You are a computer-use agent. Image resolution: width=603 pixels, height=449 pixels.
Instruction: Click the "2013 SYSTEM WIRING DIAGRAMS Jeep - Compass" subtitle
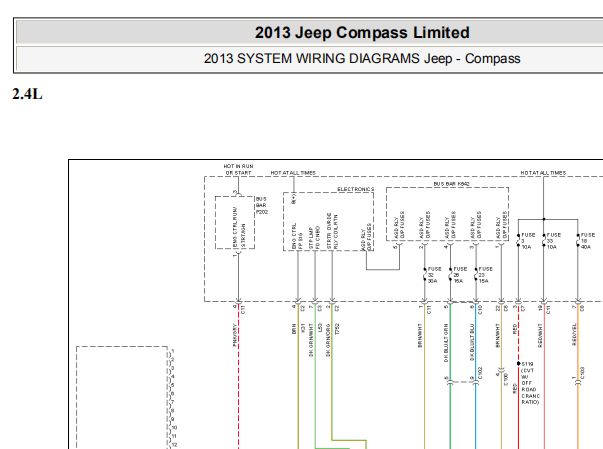point(362,58)
